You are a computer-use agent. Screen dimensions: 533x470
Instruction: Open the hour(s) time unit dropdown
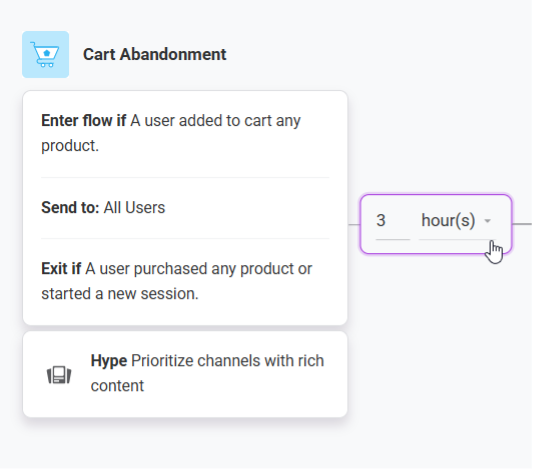point(457,221)
